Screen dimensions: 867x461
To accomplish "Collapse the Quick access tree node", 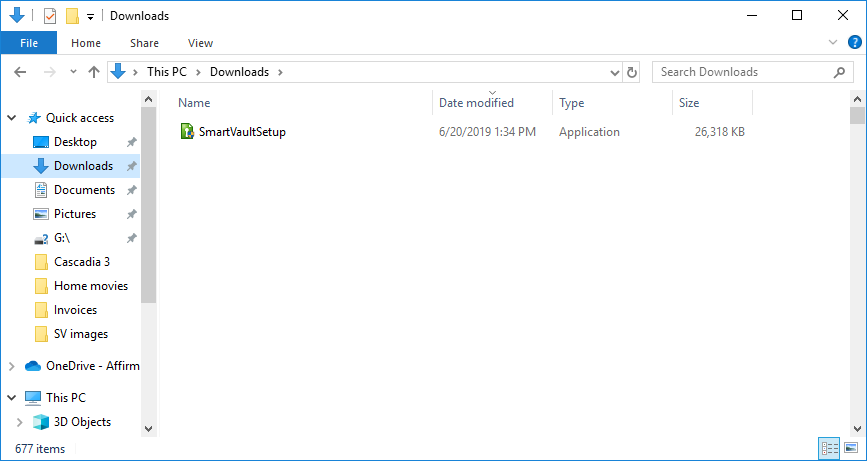I will coord(12,118).
